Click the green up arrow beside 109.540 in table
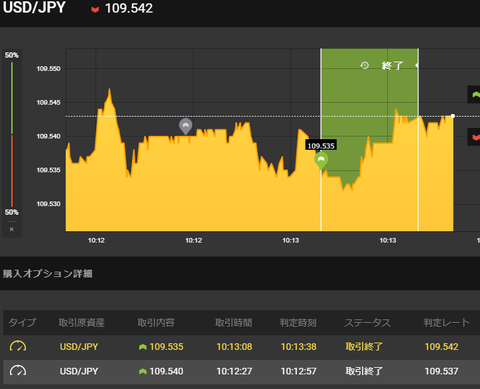 coord(143,371)
